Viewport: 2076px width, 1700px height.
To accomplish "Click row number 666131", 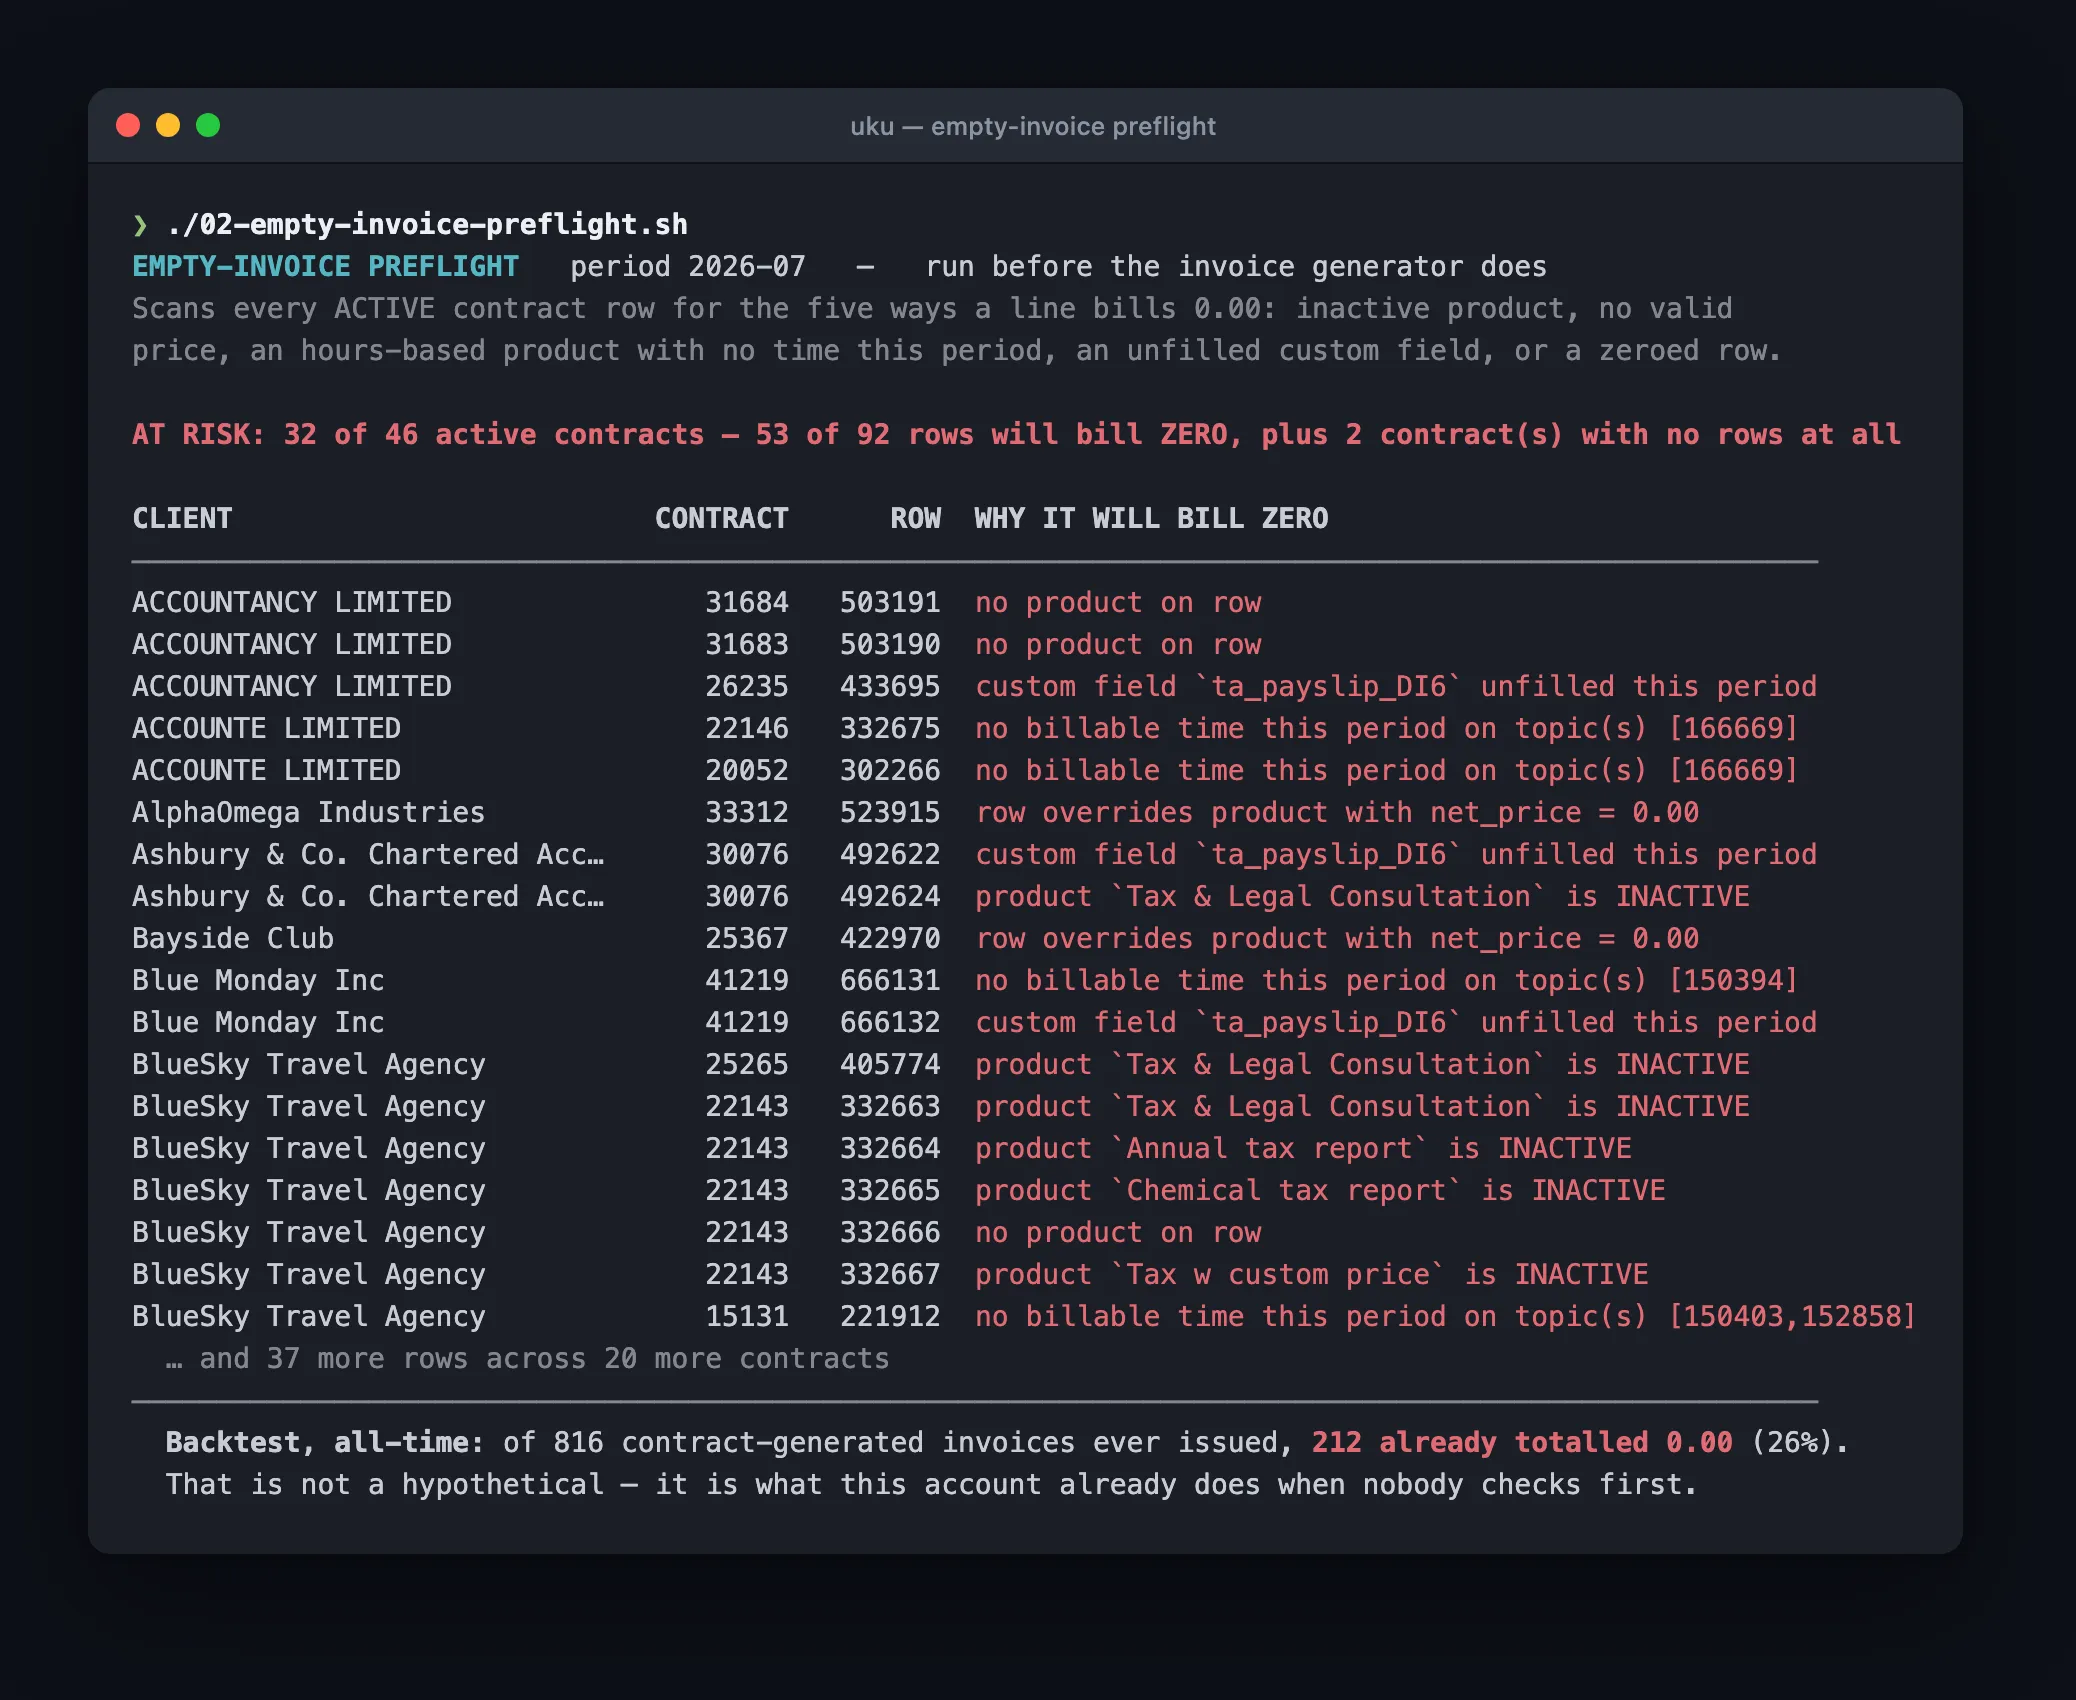I will [890, 980].
